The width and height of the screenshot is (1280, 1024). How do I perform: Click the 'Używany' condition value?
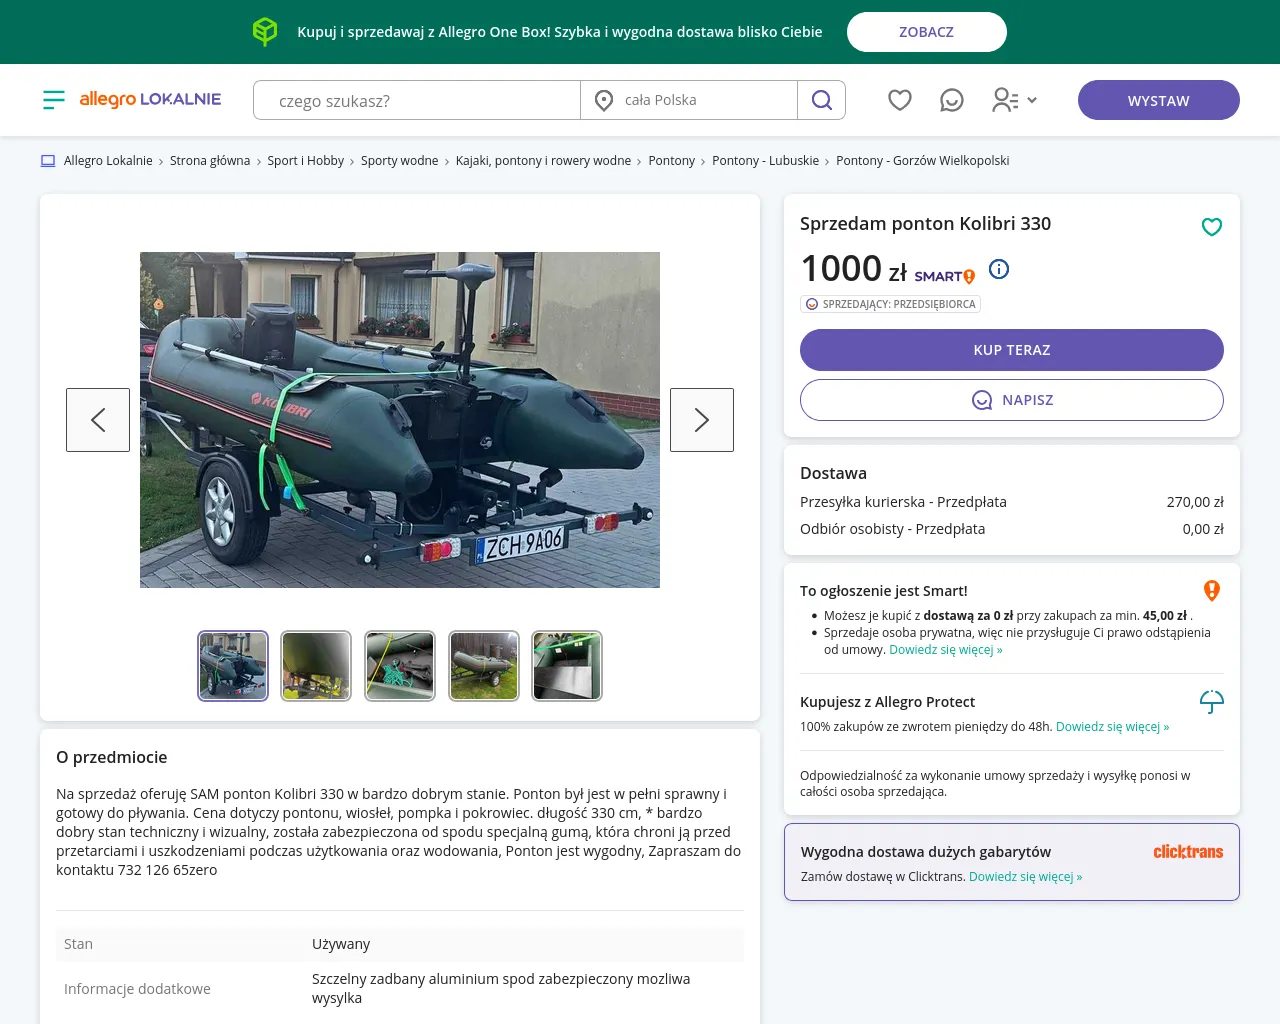(341, 944)
